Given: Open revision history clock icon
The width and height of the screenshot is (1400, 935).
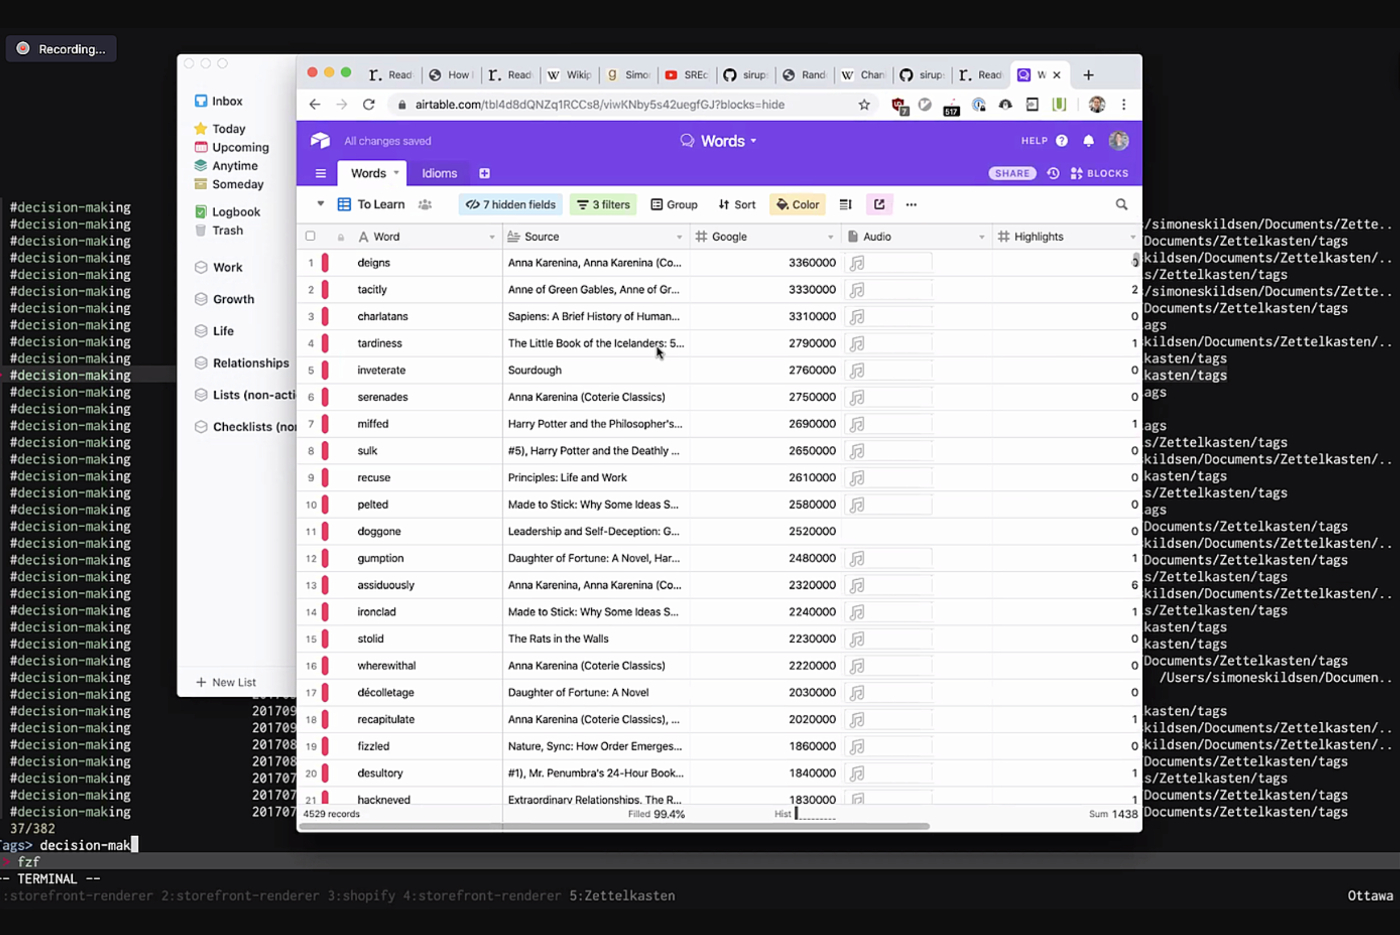Looking at the screenshot, I should click(1053, 173).
